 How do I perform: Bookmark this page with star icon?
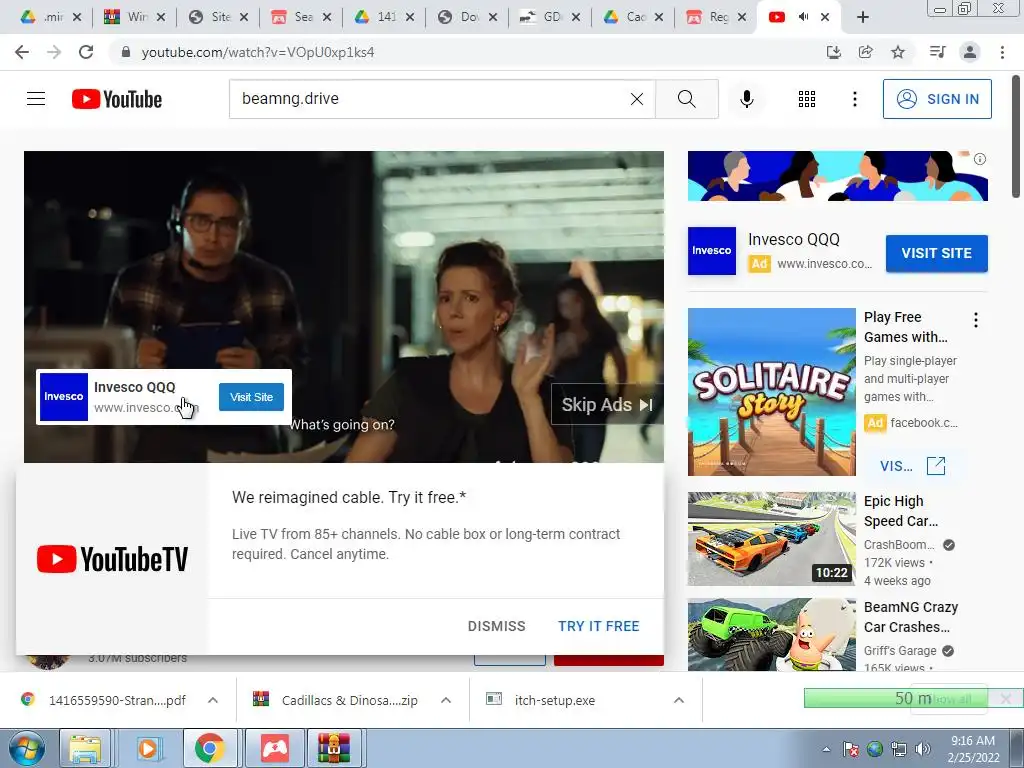click(x=898, y=52)
